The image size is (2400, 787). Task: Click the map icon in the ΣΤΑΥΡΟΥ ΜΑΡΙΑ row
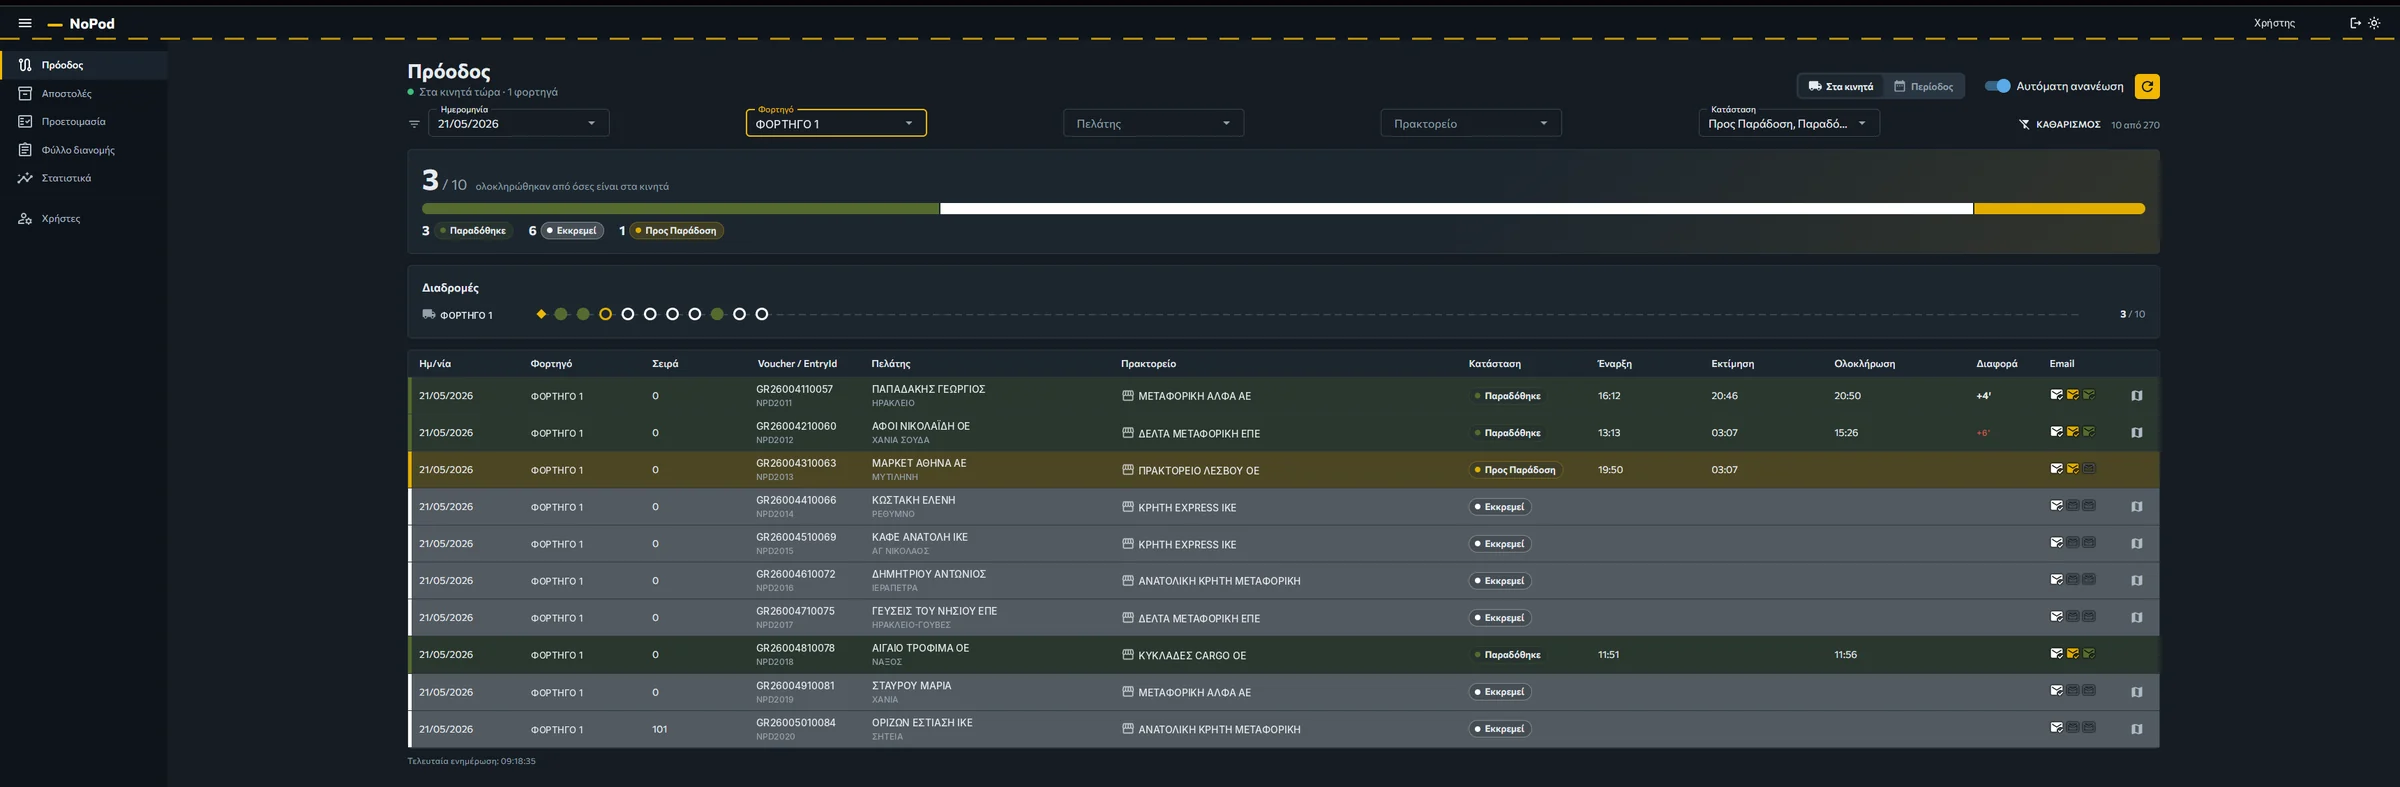coord(2137,692)
